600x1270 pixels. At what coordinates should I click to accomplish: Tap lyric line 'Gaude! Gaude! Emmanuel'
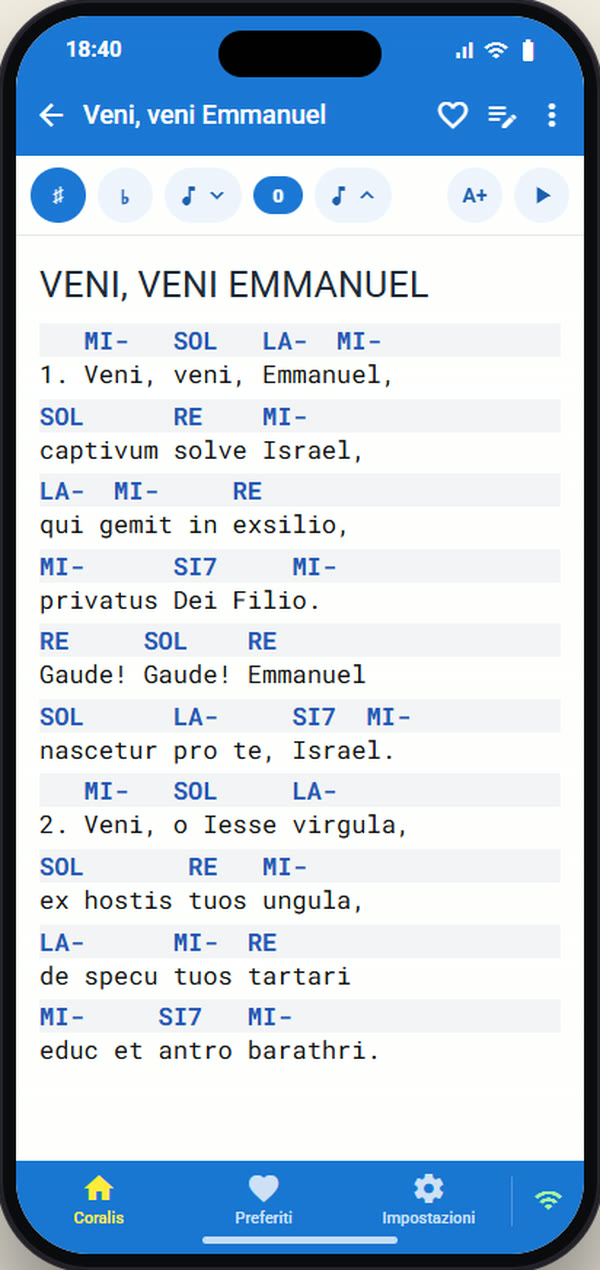(203, 675)
